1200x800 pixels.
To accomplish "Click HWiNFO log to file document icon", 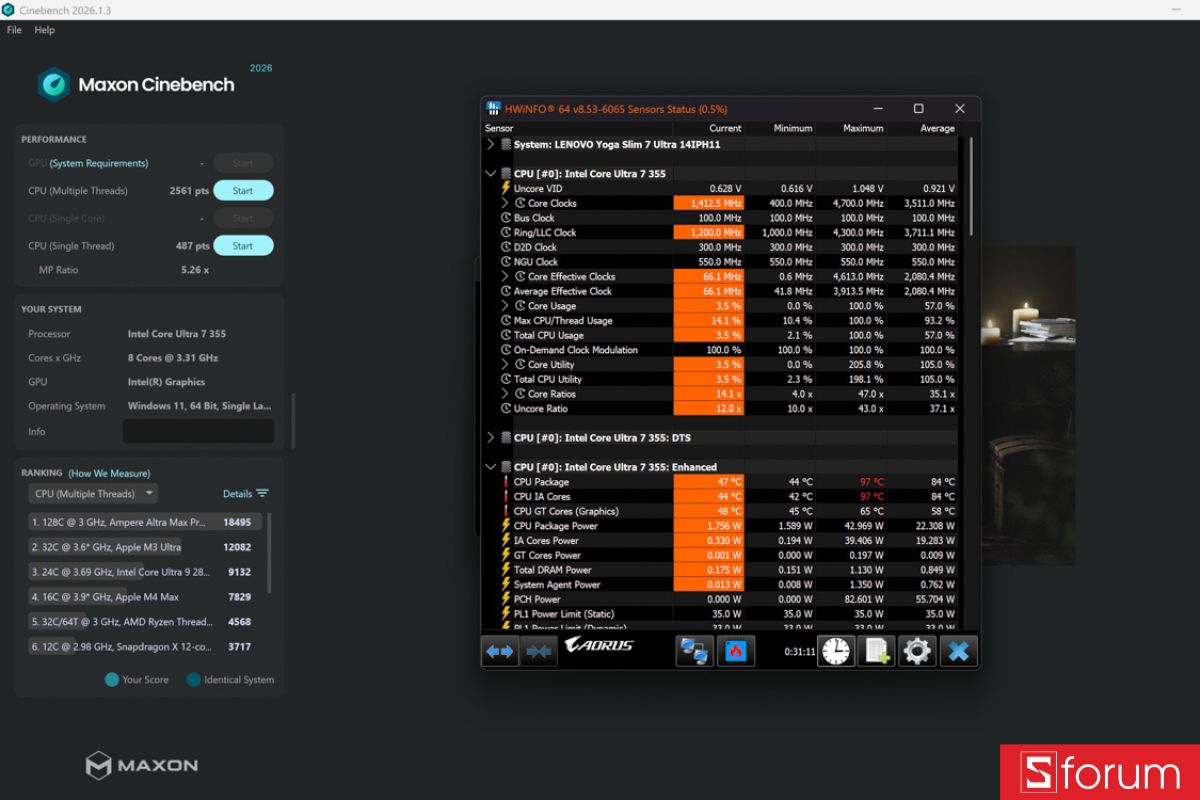I will (876, 651).
